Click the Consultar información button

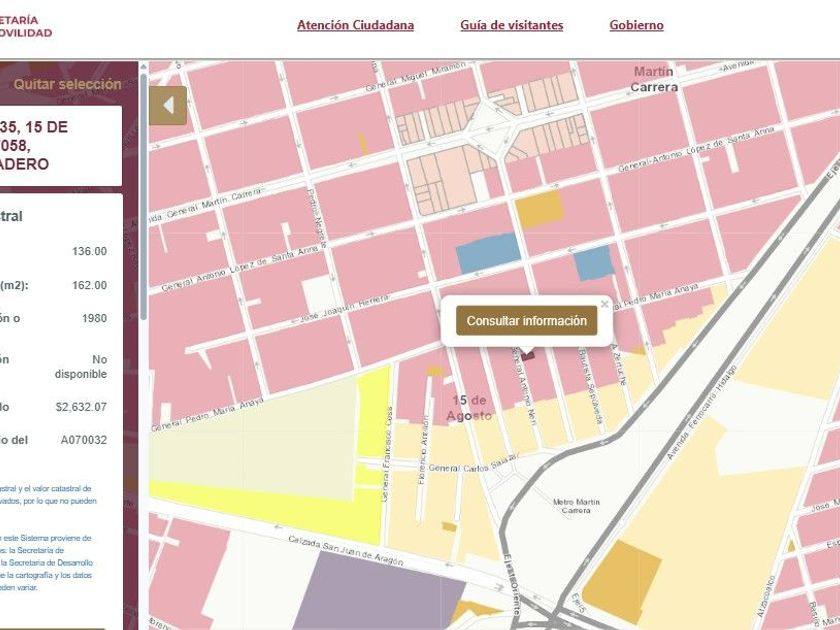(x=526, y=321)
